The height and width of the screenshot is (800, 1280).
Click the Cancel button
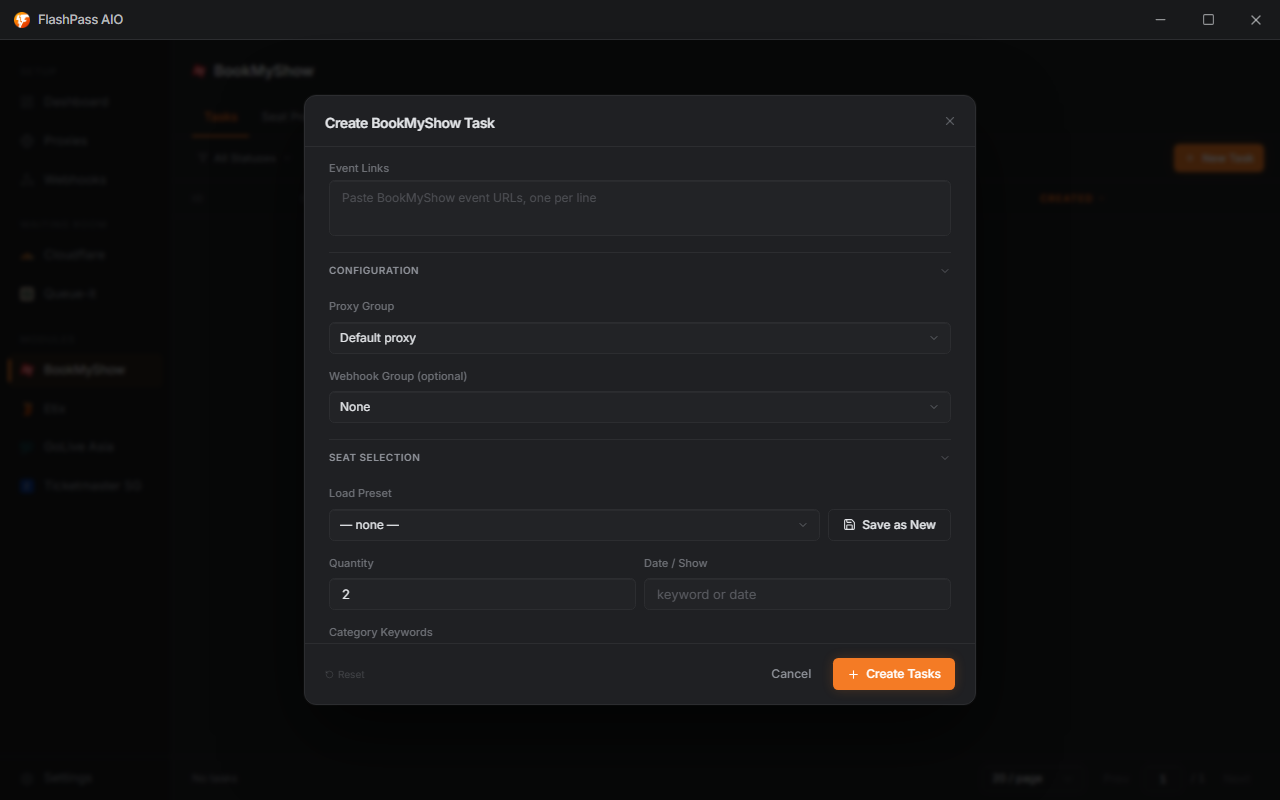click(791, 674)
